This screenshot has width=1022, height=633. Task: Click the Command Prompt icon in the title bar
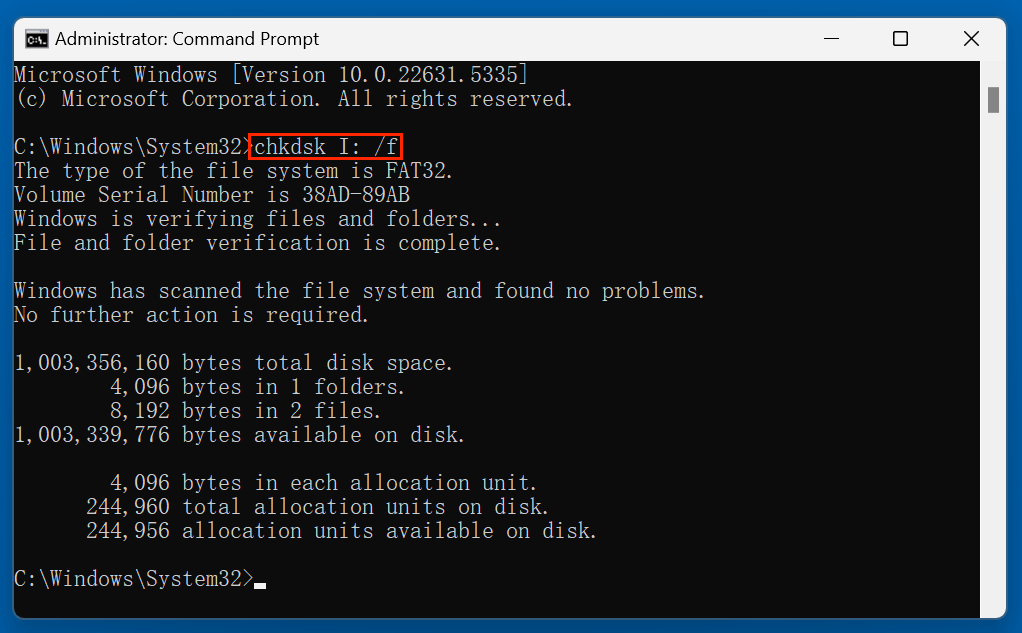(37, 38)
